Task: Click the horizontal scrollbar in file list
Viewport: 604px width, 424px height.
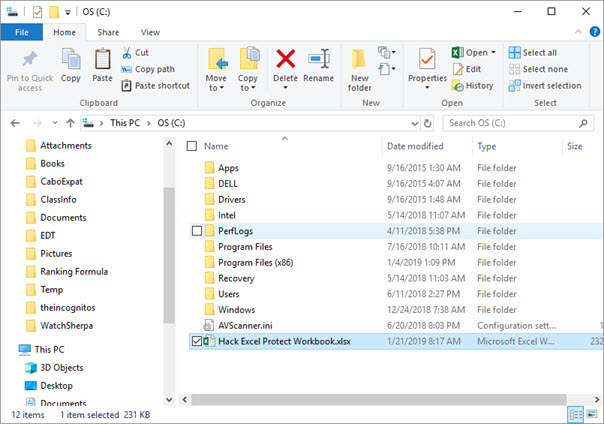Action: click(x=378, y=399)
